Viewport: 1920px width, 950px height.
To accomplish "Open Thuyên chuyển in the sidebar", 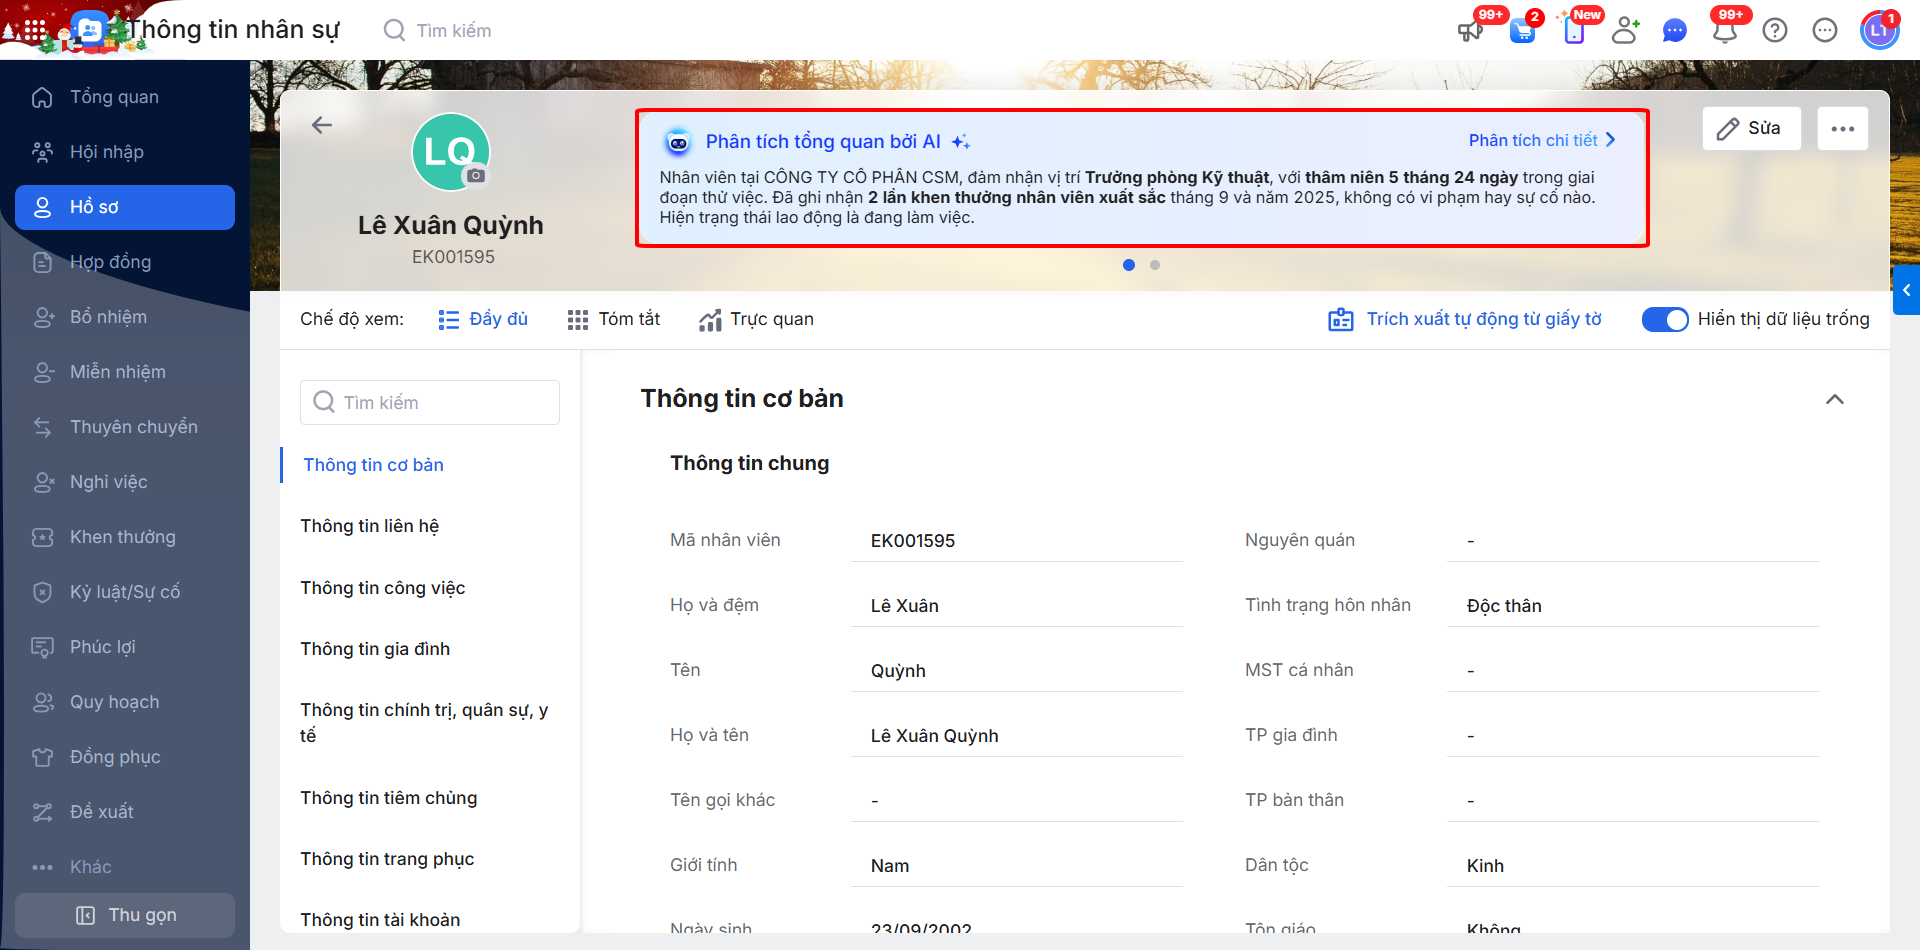I will tap(125, 427).
